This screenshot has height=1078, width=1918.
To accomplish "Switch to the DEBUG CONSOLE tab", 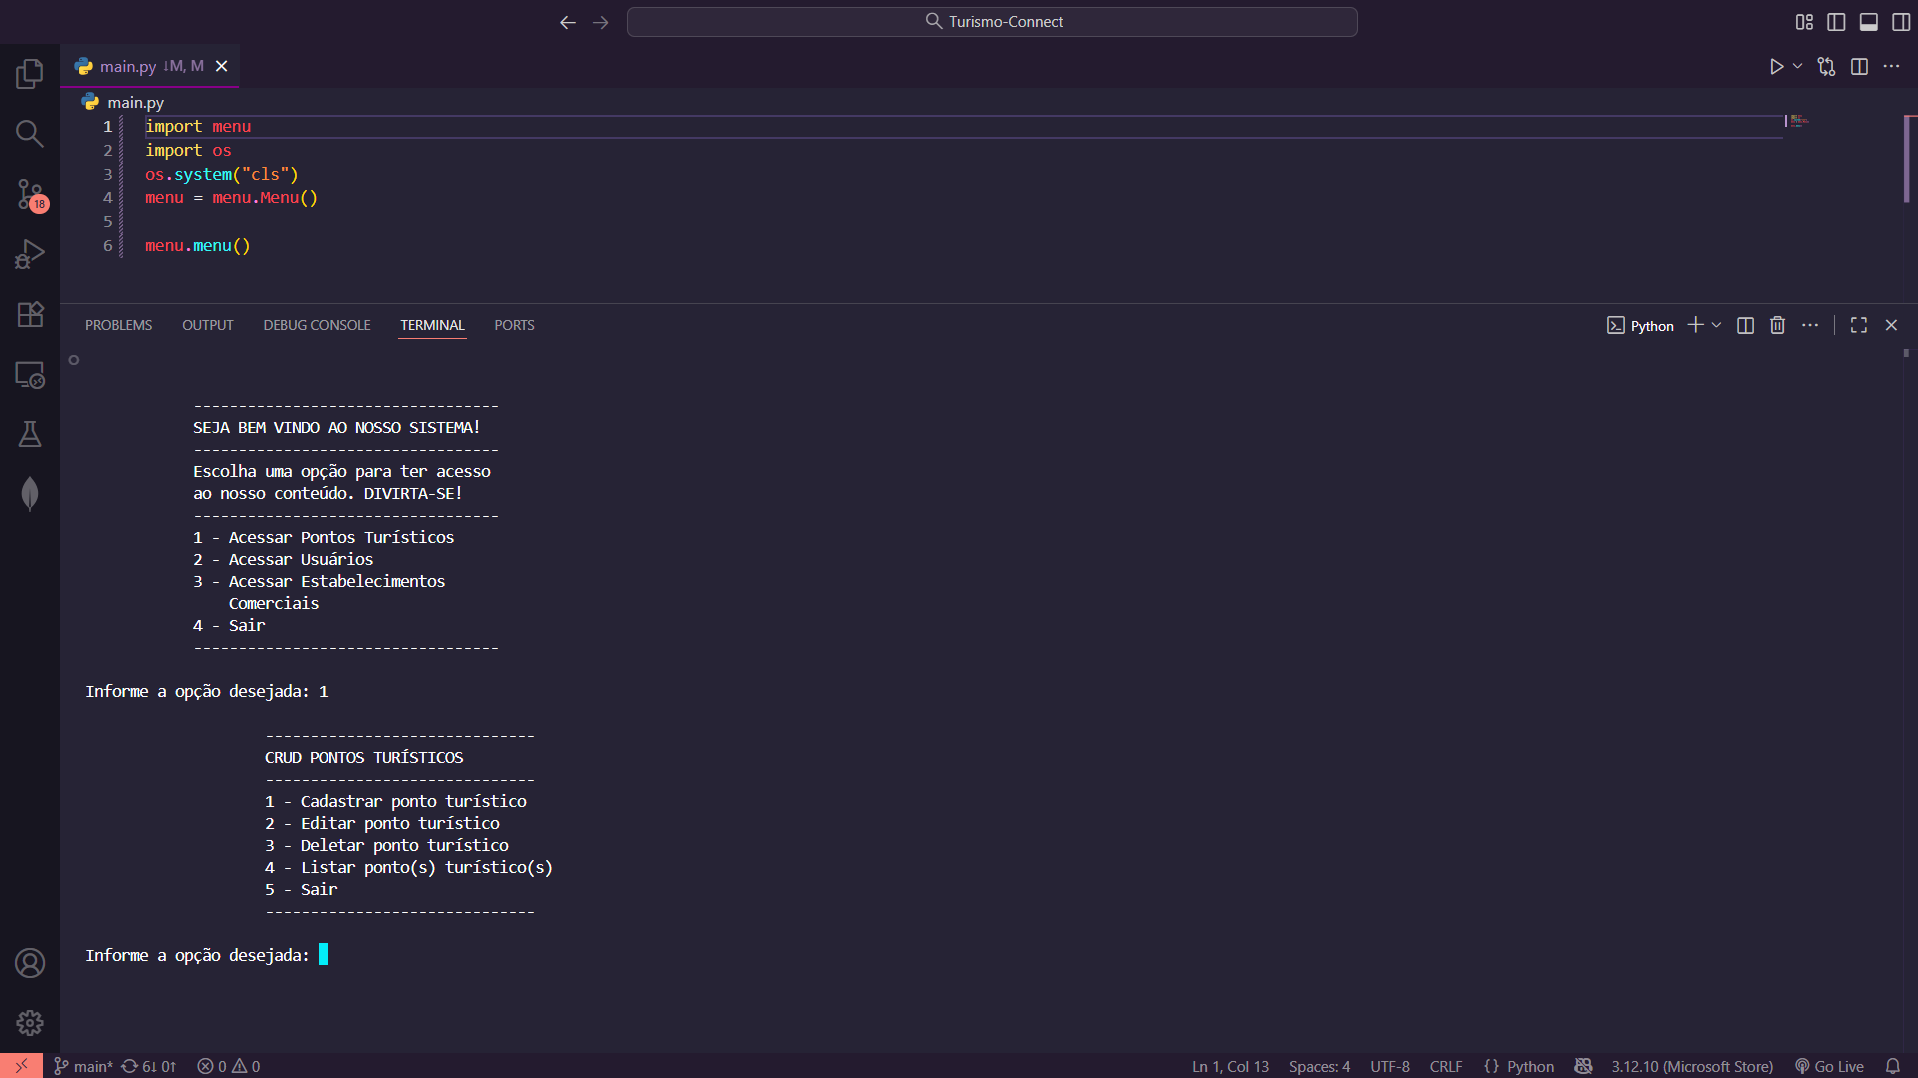I will 317,325.
